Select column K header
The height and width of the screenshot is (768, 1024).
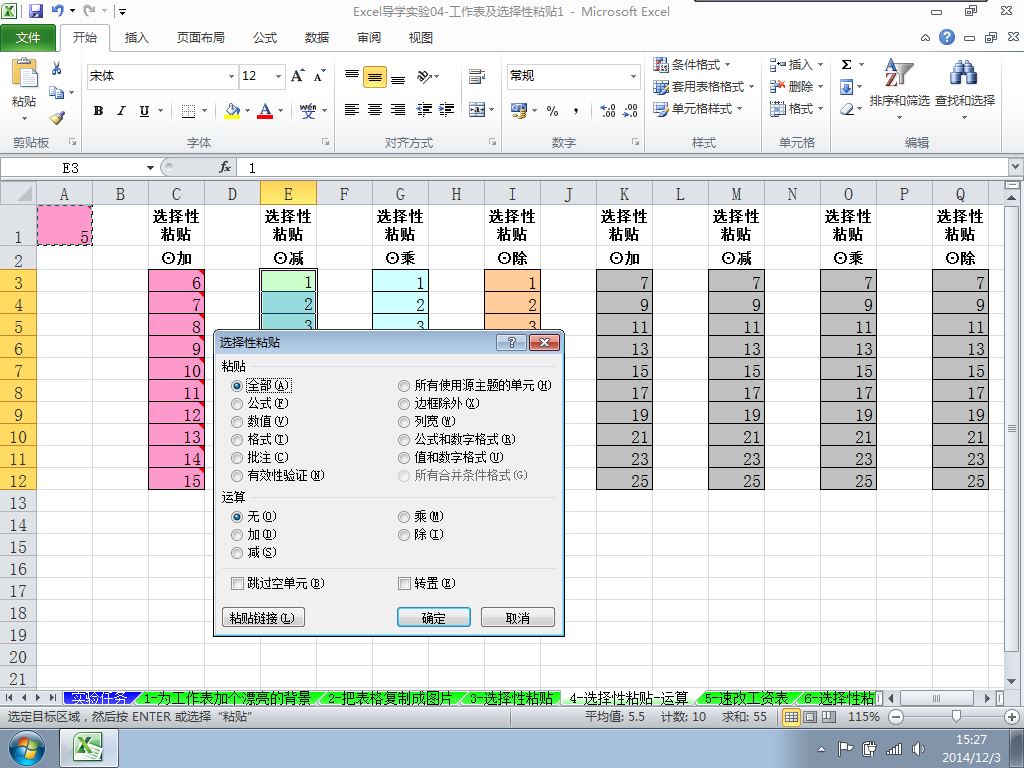pyautogui.click(x=624, y=194)
